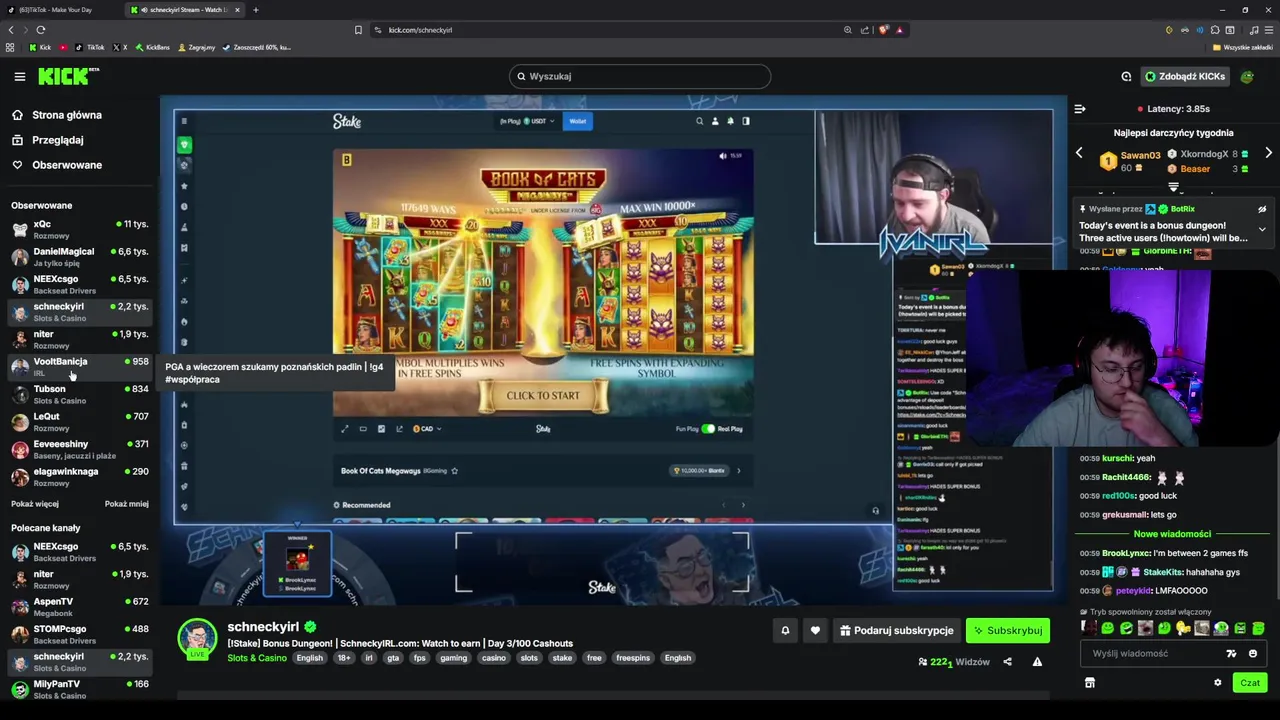This screenshot has height=720, width=1280.
Task: Open VooltBanicja channel in sidebar
Action: pos(78,367)
